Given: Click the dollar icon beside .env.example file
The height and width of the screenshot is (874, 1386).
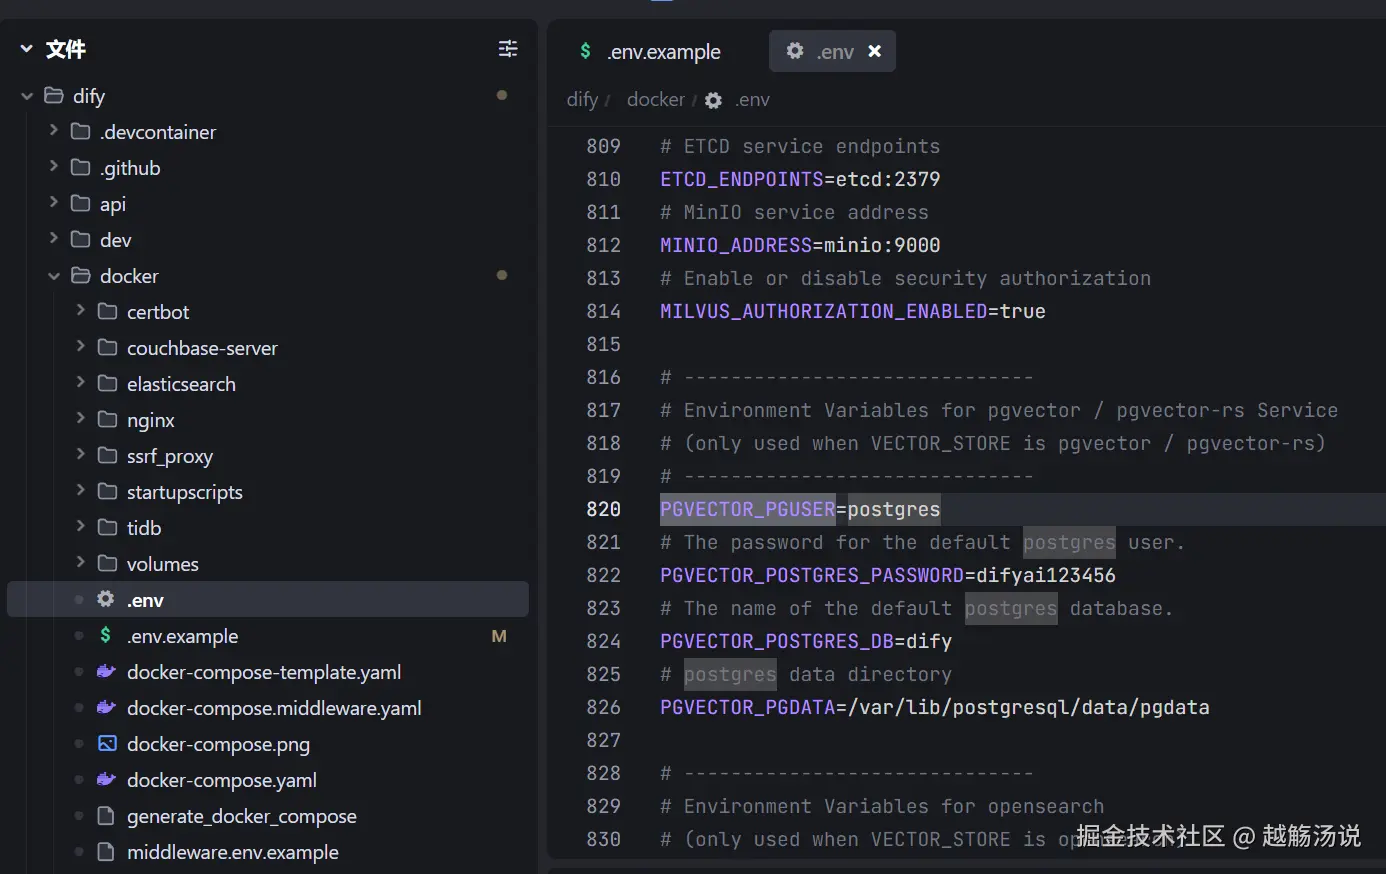Looking at the screenshot, I should tap(105, 635).
